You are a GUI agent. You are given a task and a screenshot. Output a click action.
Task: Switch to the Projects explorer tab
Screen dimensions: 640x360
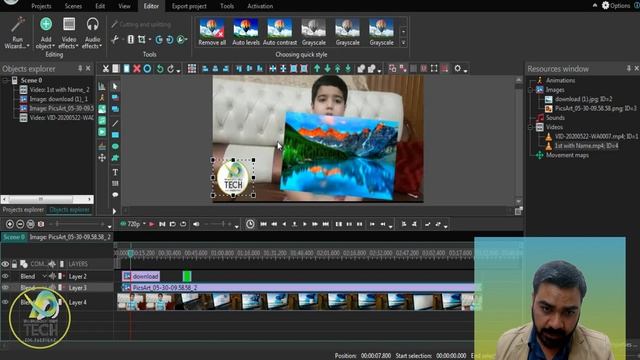click(23, 210)
